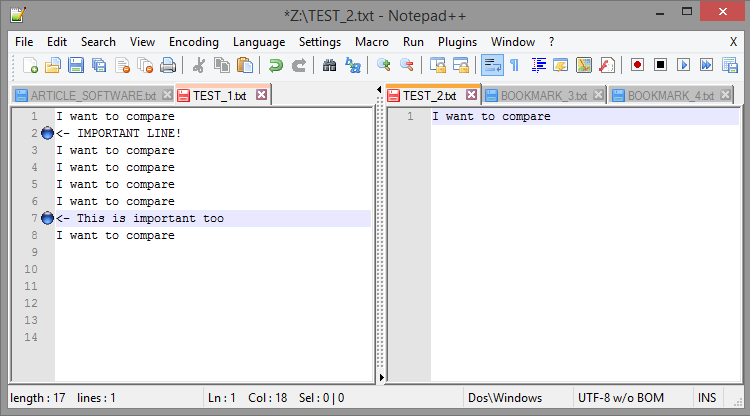Open the View menu
Screen dimensions: 750x416
pos(142,42)
